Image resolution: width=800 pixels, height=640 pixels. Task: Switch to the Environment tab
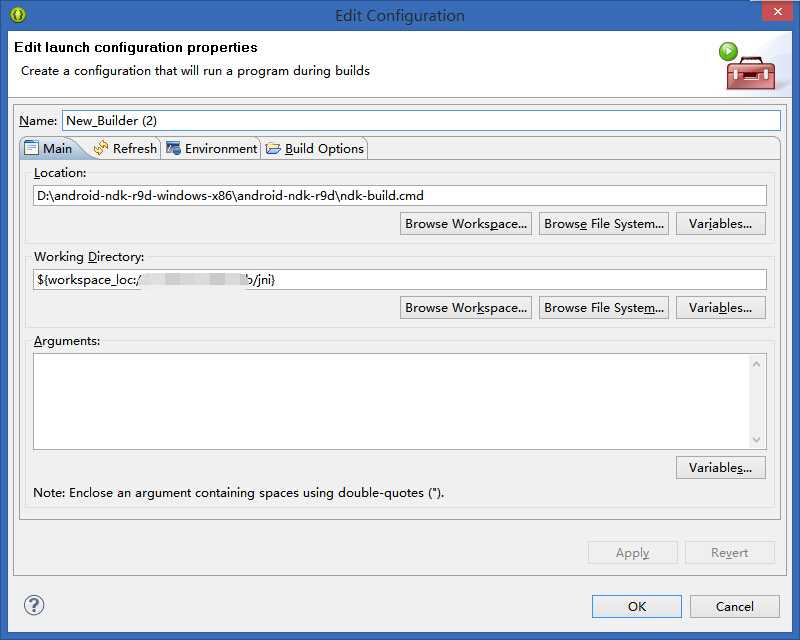211,148
